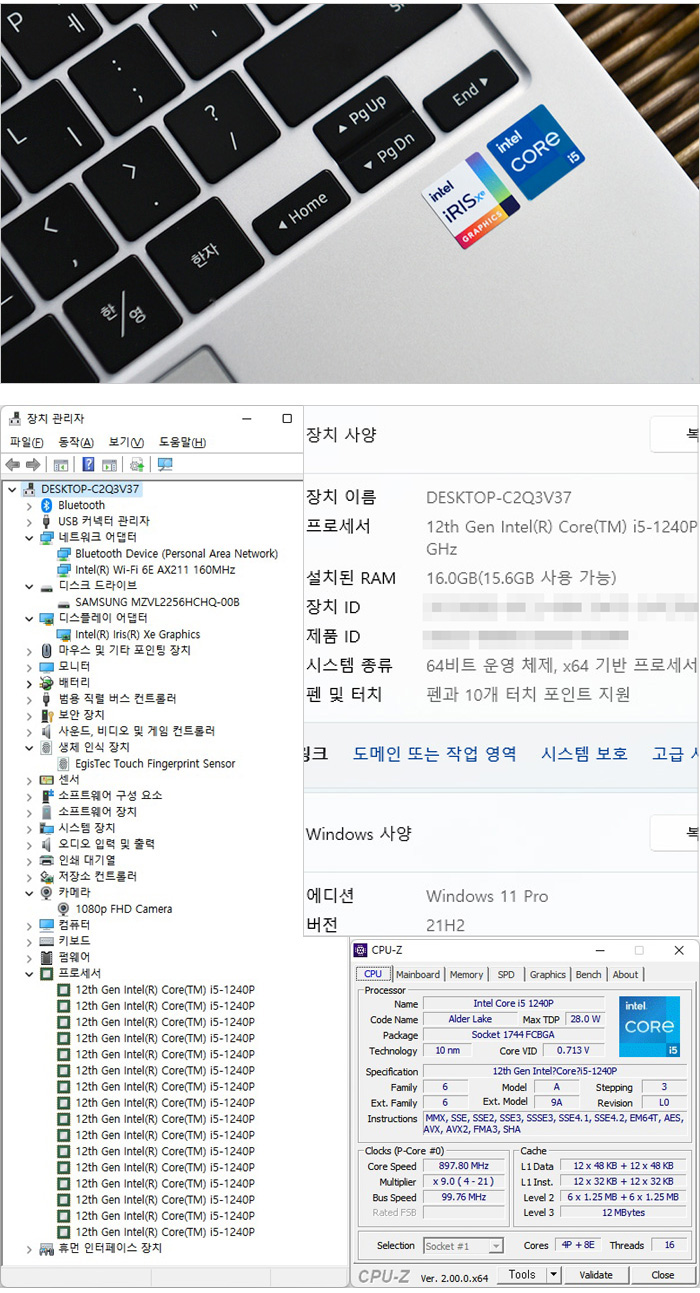
Task: Open the Tools dropdown arrow in CPU-Z
Action: pyautogui.click(x=554, y=1275)
